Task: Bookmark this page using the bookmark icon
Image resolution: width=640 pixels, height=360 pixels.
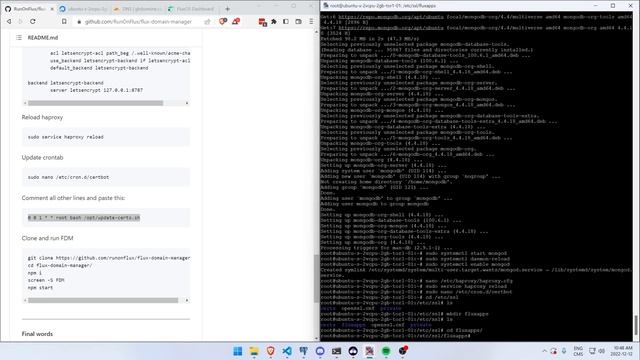Action: [x=64, y=21]
